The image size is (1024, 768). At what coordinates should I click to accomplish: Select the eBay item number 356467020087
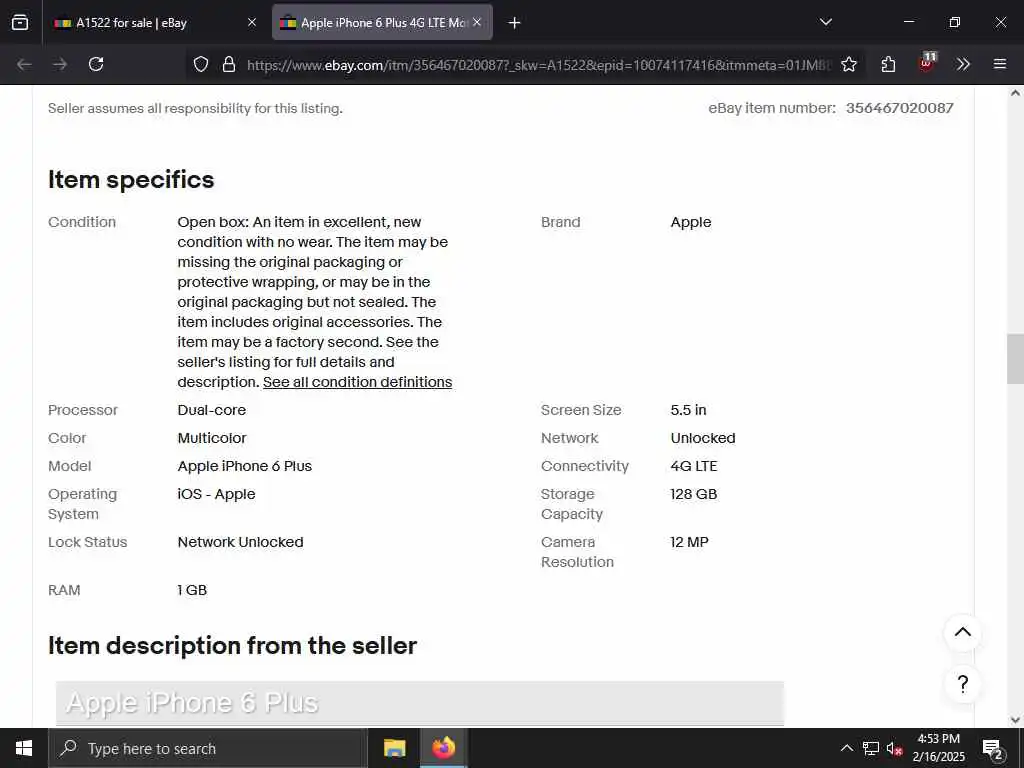tap(899, 108)
